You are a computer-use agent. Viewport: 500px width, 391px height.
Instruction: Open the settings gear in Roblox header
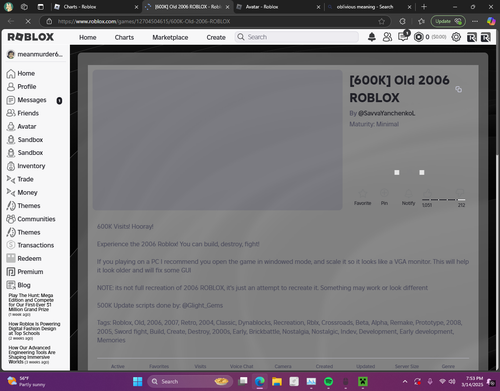tap(456, 37)
